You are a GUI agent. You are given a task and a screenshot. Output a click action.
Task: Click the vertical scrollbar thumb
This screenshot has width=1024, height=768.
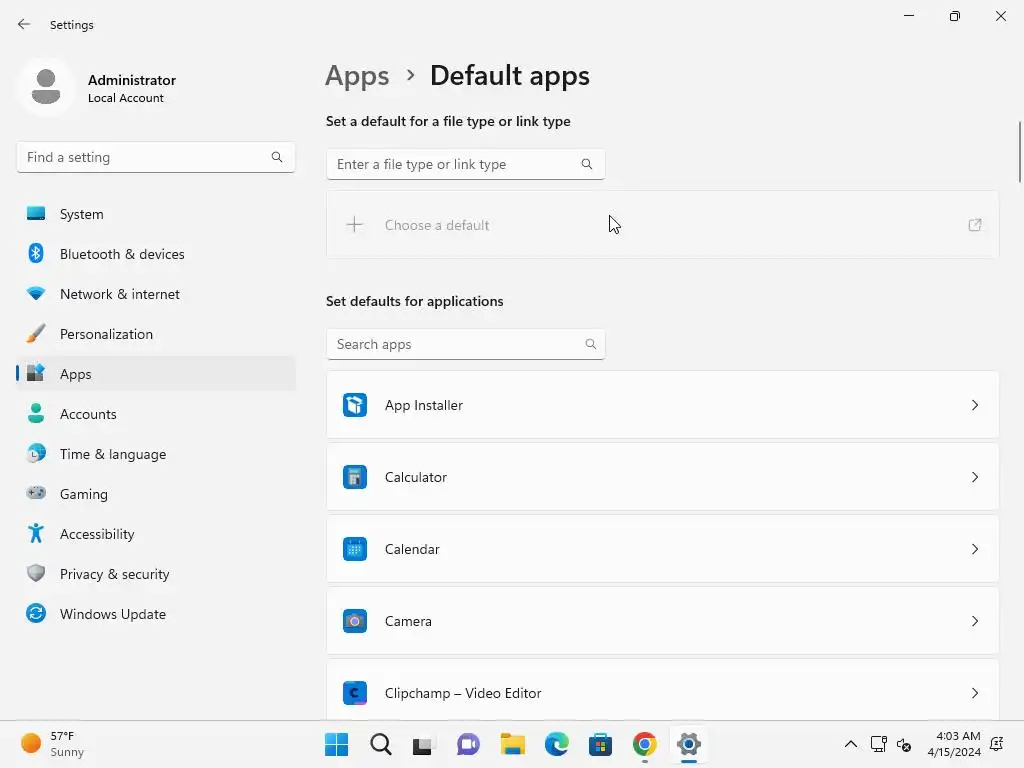click(x=1019, y=152)
